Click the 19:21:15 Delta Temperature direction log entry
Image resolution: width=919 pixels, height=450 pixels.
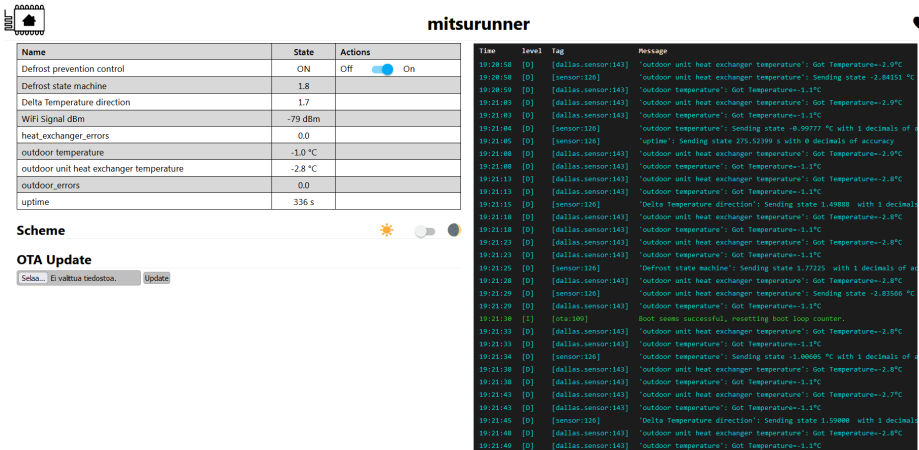698,204
